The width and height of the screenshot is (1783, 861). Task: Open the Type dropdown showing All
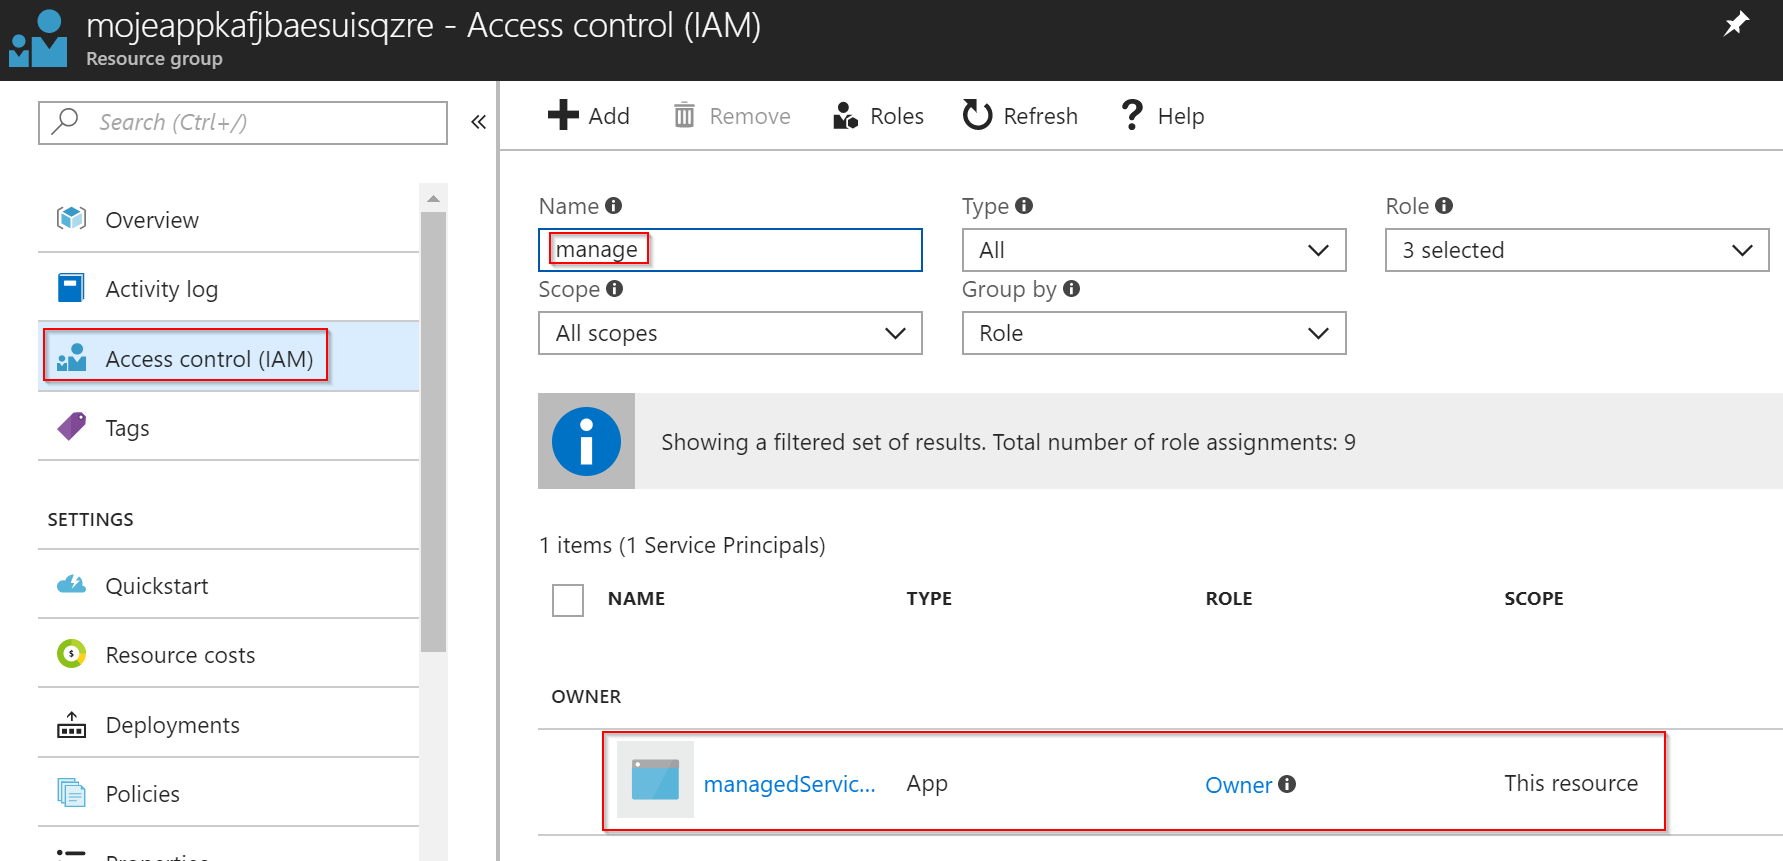click(1154, 250)
